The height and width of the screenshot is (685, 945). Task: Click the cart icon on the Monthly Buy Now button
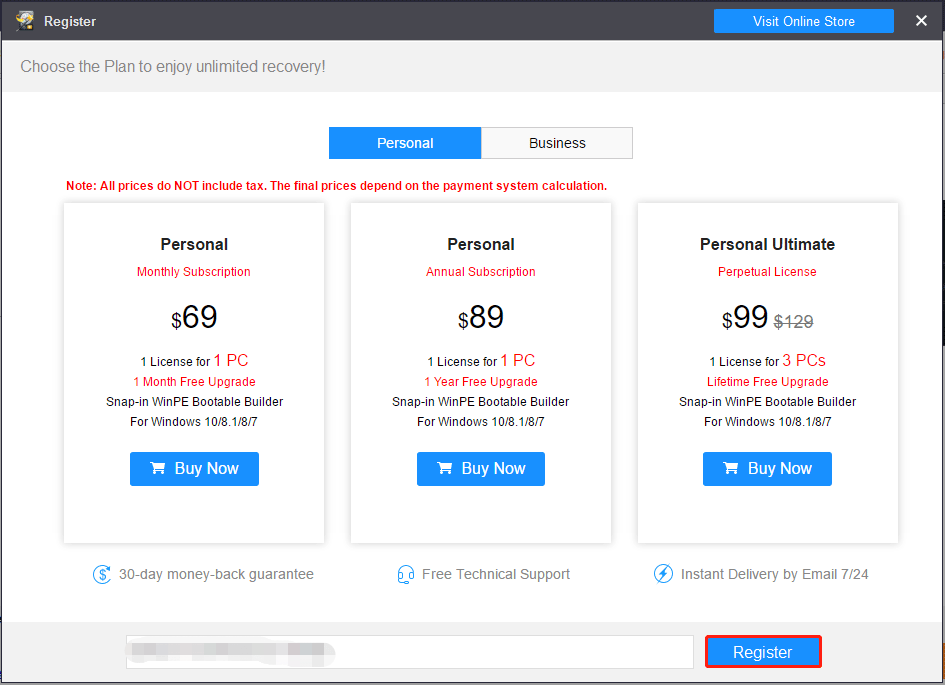(158, 468)
